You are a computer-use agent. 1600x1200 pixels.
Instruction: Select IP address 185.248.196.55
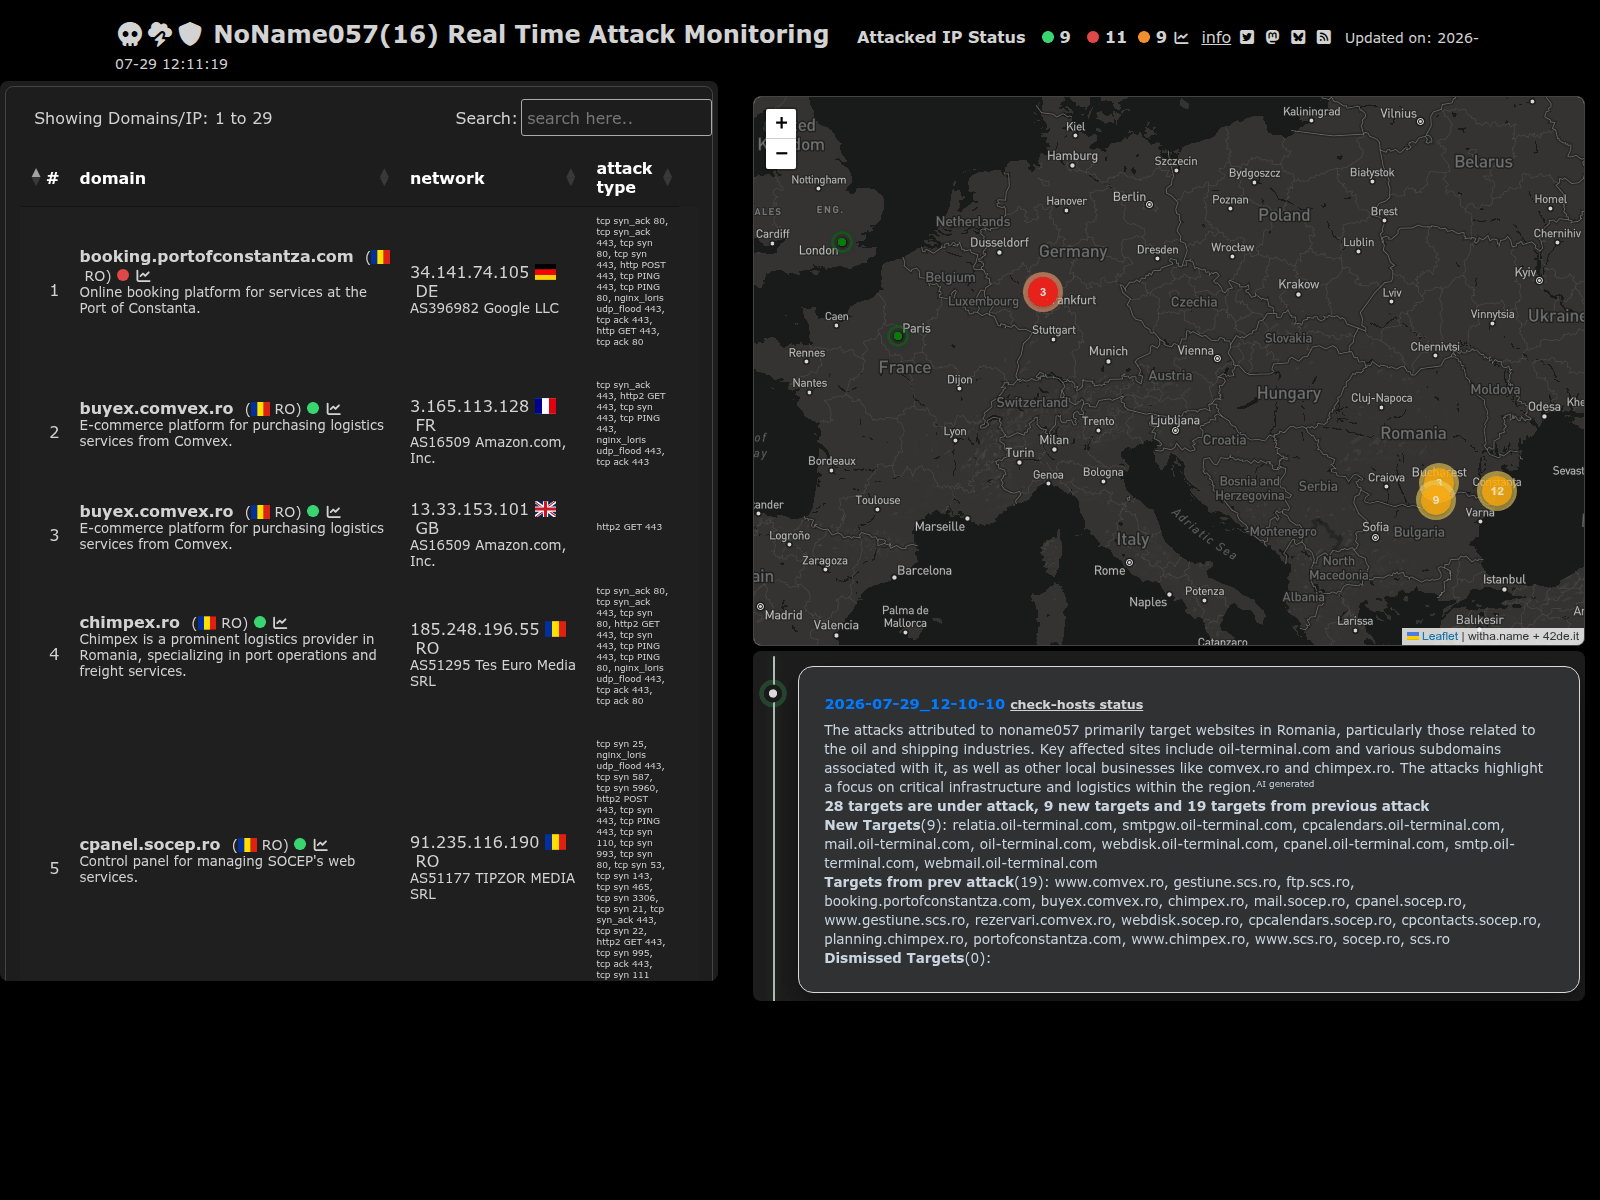[x=475, y=630]
